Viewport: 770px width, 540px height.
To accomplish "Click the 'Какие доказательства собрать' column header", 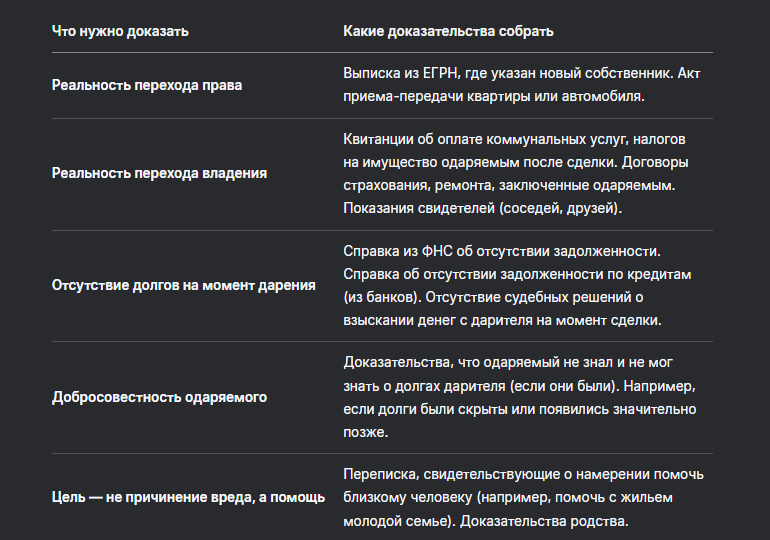I will pos(448,31).
